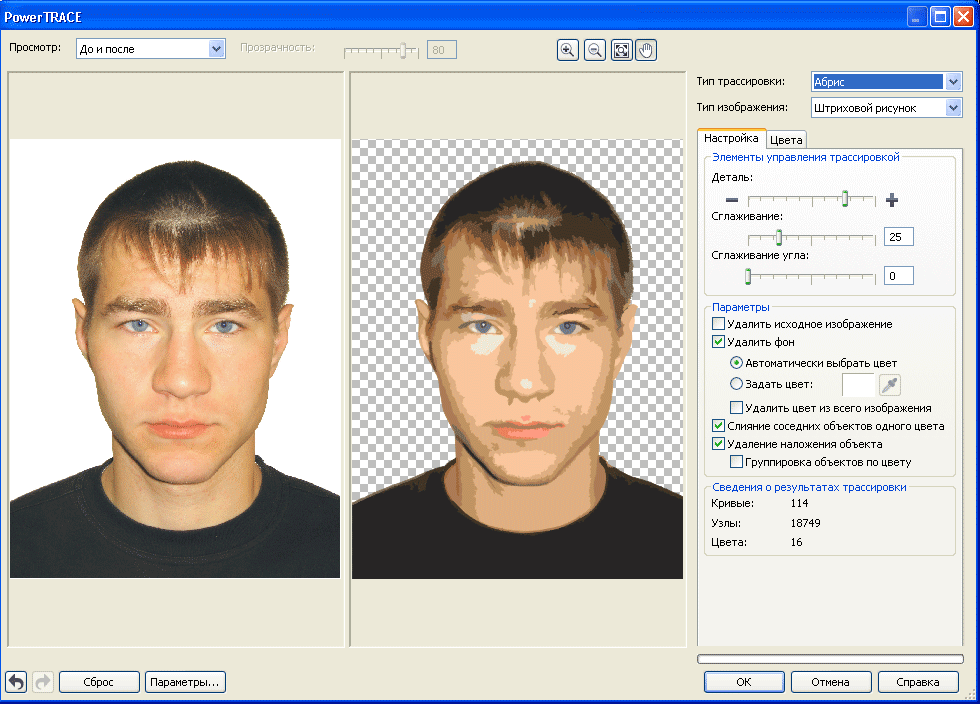Maximize the PowerTRACE window
This screenshot has height=704, width=980.
[x=939, y=17]
